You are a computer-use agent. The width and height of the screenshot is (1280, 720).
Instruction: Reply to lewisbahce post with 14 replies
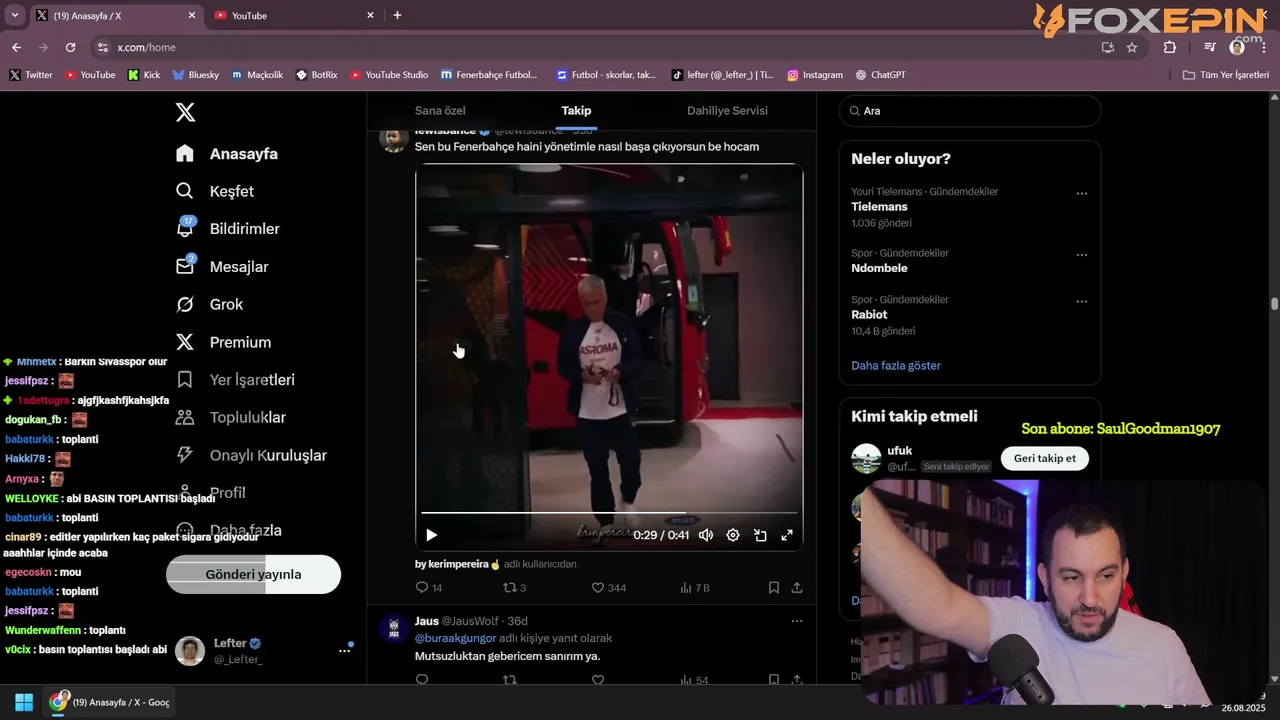coord(429,588)
